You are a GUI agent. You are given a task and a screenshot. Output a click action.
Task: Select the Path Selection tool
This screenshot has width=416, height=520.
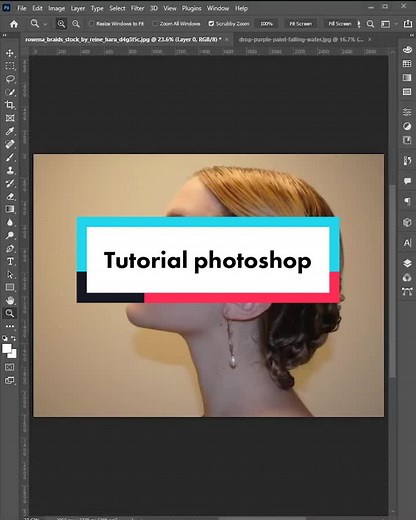(10, 274)
